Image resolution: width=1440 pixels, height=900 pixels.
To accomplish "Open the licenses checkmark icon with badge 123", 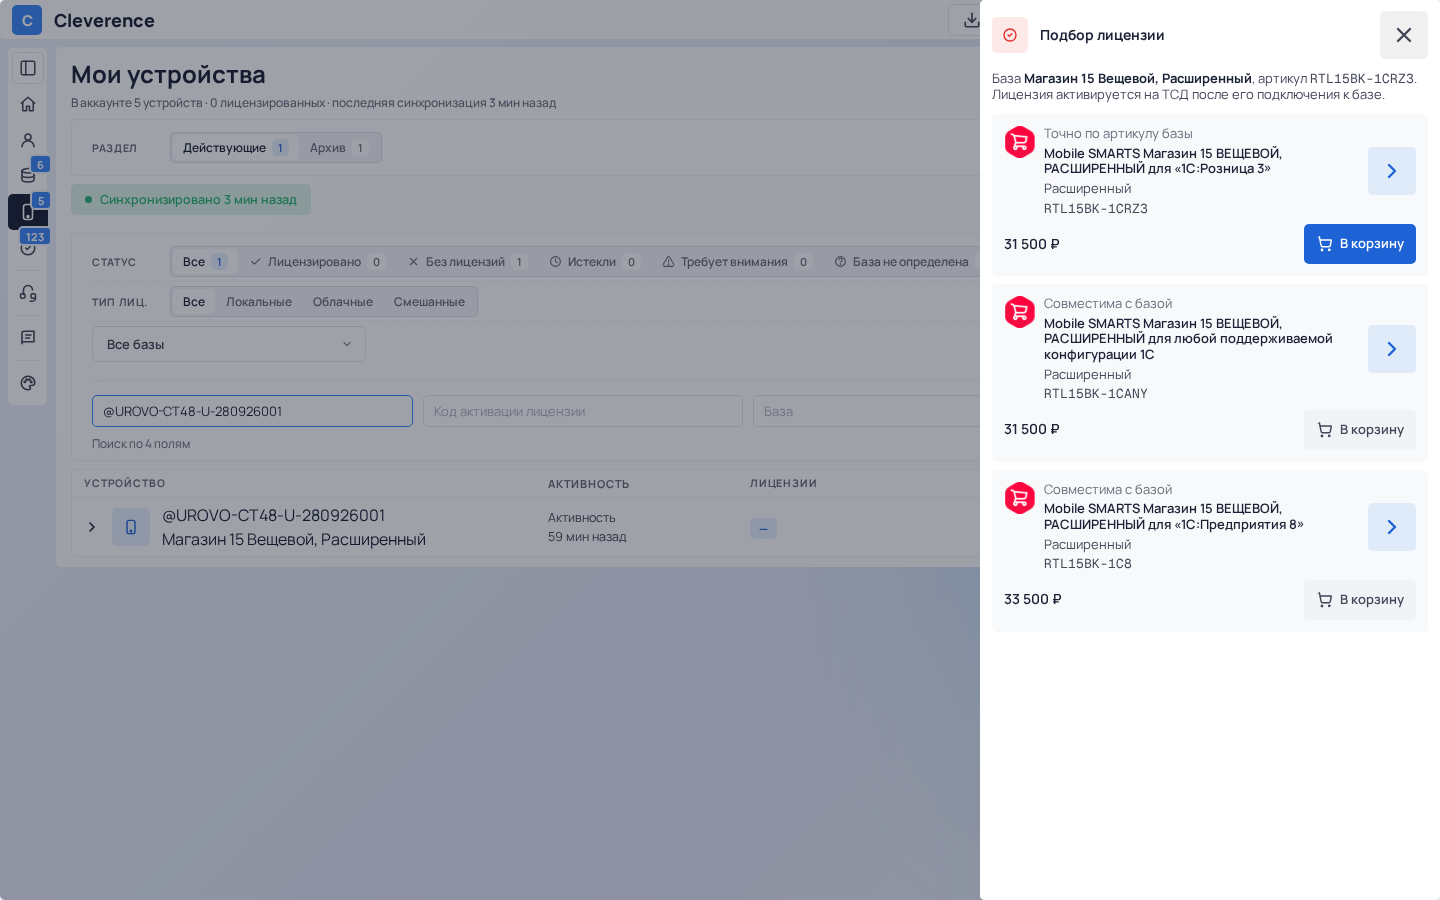I will click(28, 247).
